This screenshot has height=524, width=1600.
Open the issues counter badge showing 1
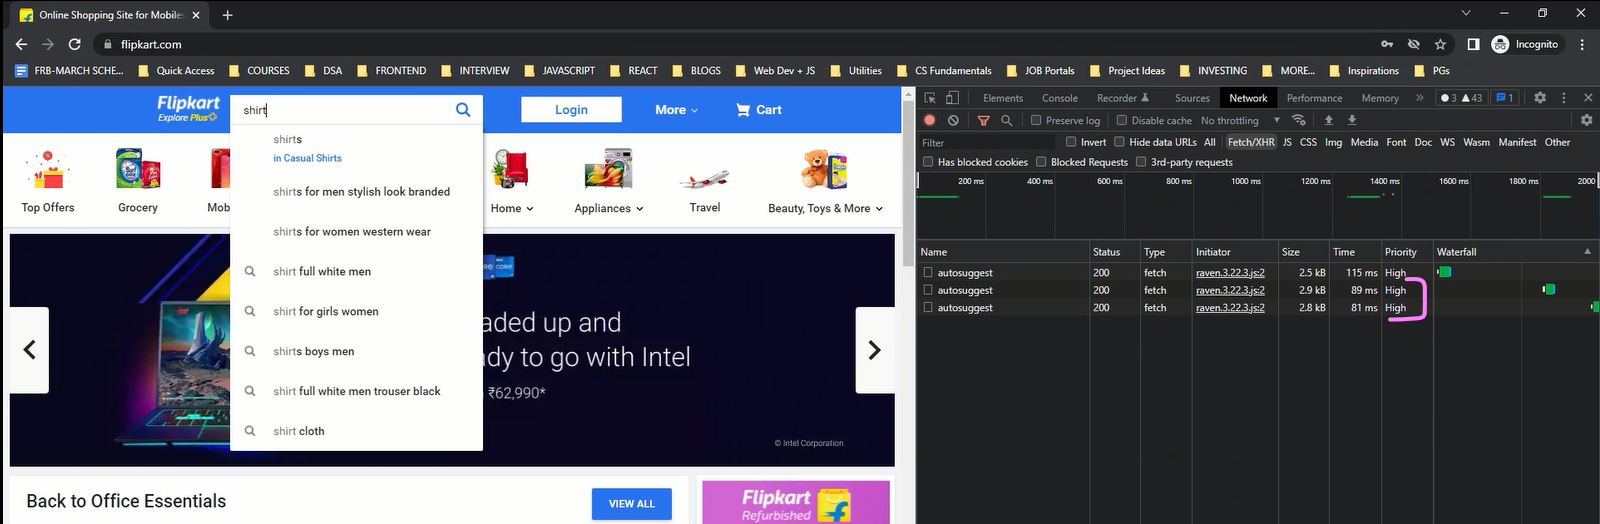click(x=1504, y=98)
